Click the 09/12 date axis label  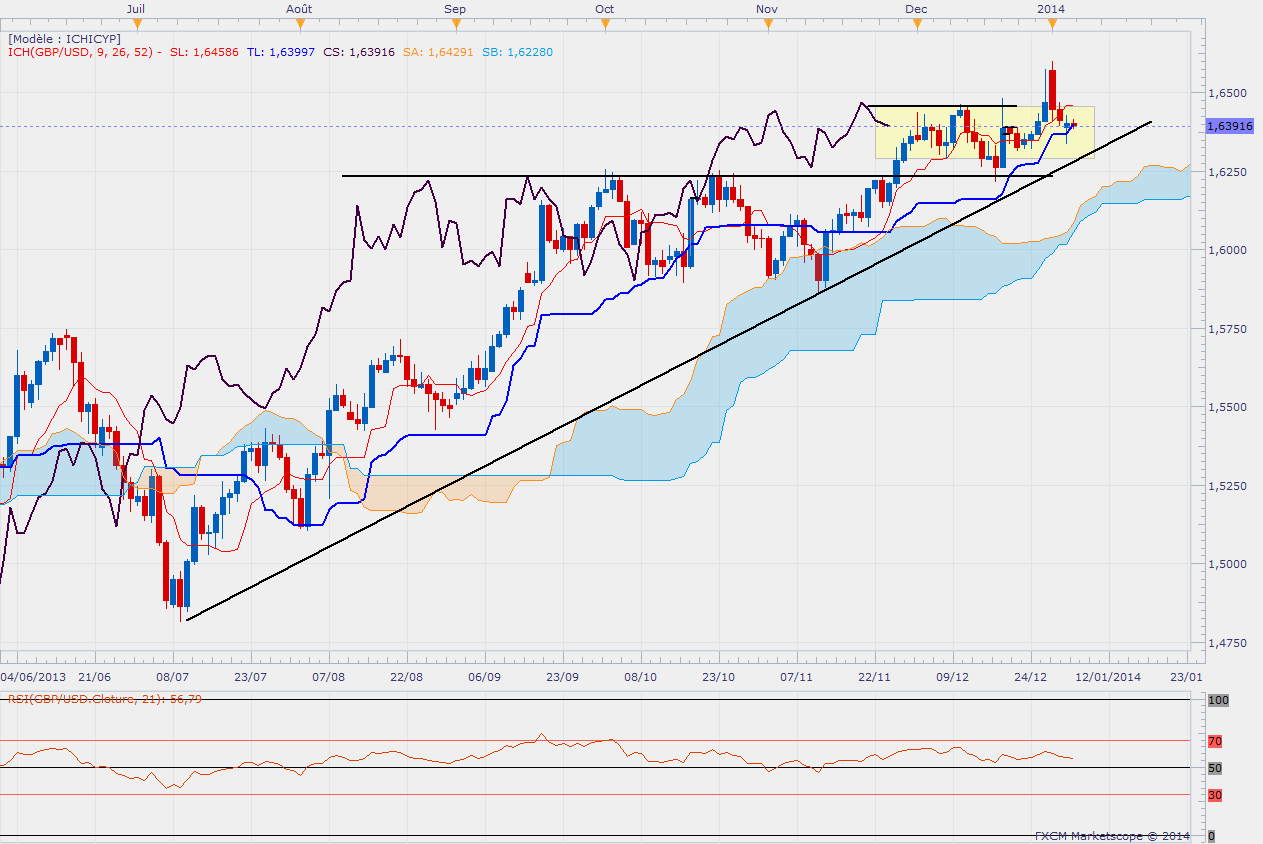pos(952,677)
